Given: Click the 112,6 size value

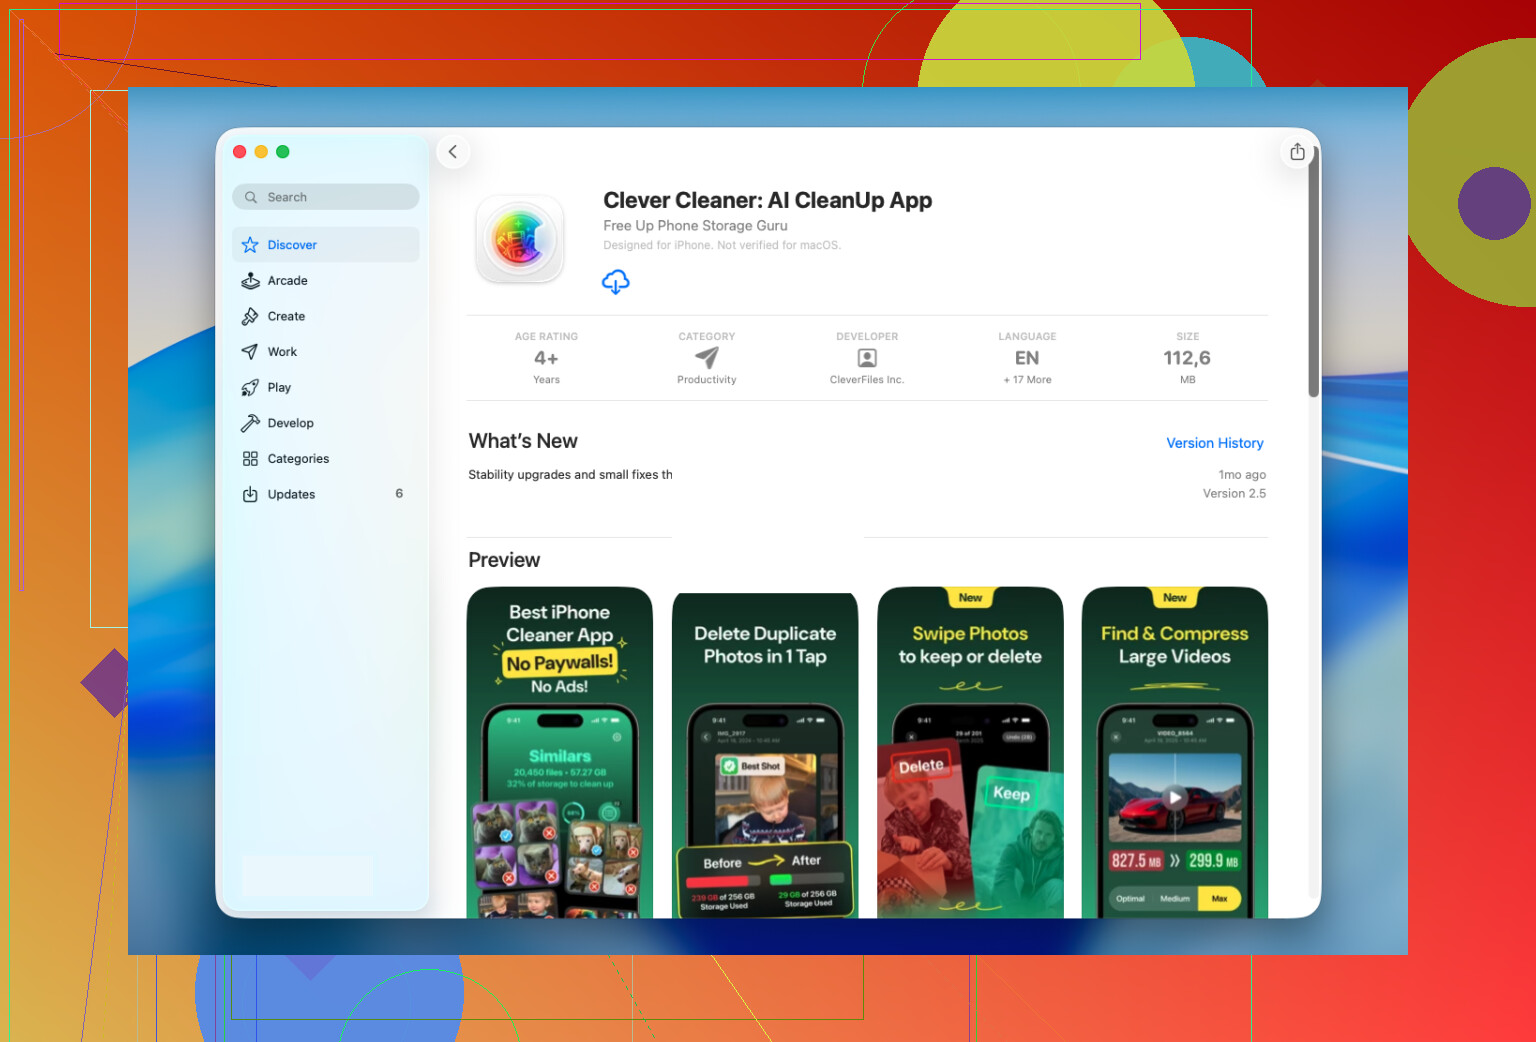Looking at the screenshot, I should coord(1187,358).
